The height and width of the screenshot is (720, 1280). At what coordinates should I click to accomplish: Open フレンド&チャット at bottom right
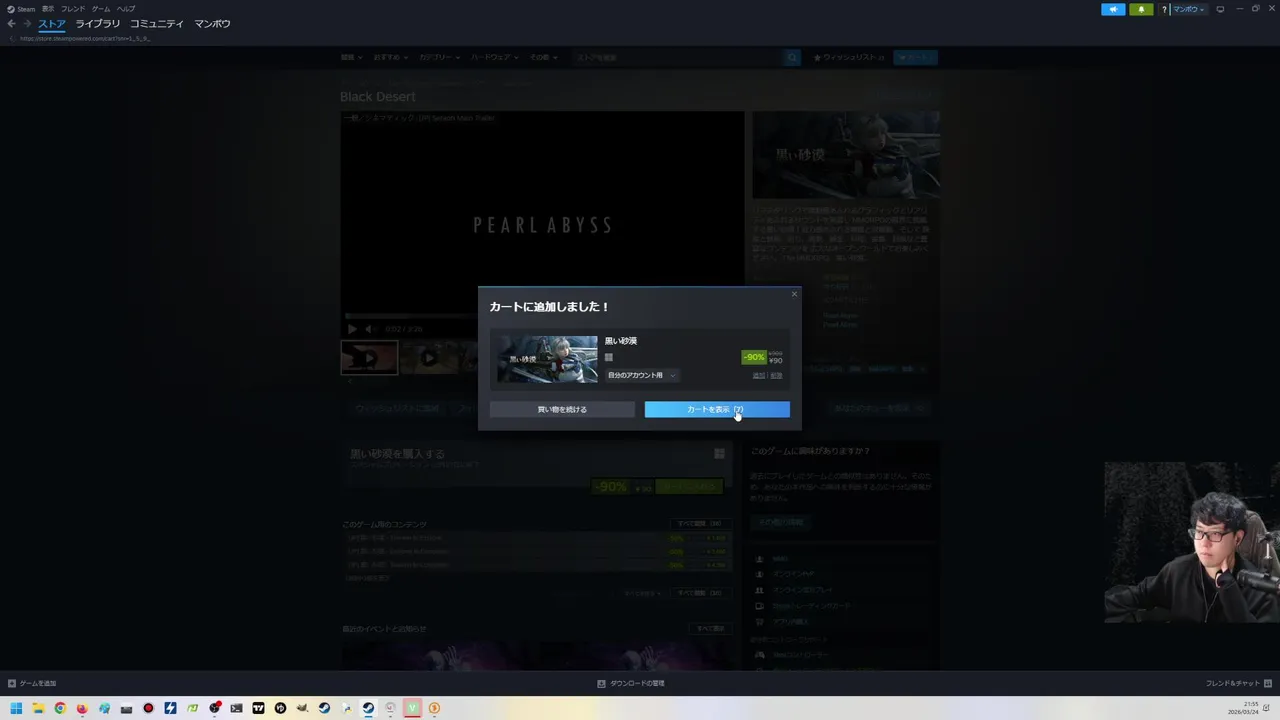coord(1238,684)
